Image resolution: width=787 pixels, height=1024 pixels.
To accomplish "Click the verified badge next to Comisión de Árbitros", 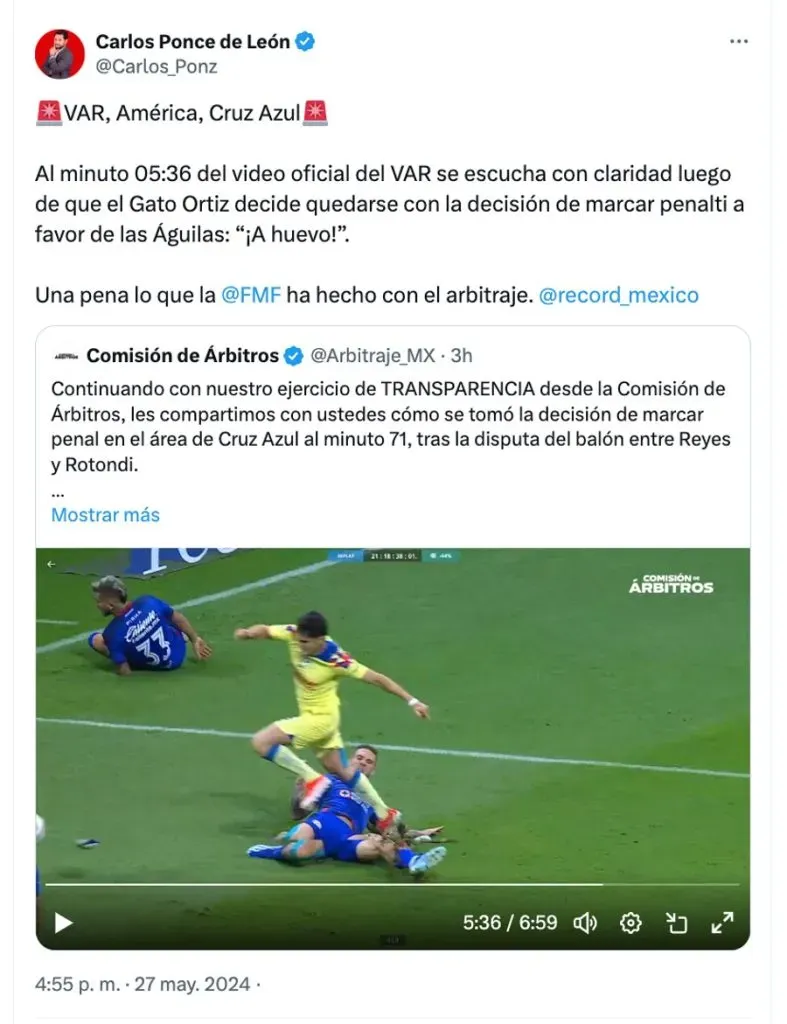I will [294, 356].
